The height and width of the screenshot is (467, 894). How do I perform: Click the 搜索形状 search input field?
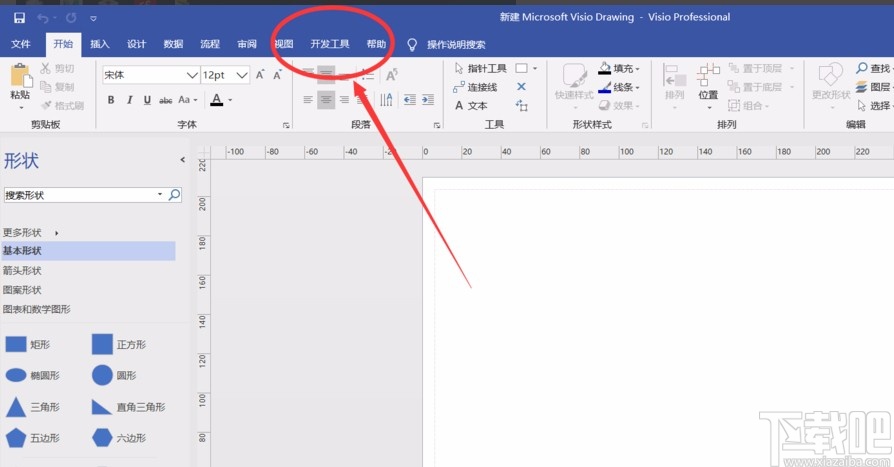pyautogui.click(x=80, y=195)
